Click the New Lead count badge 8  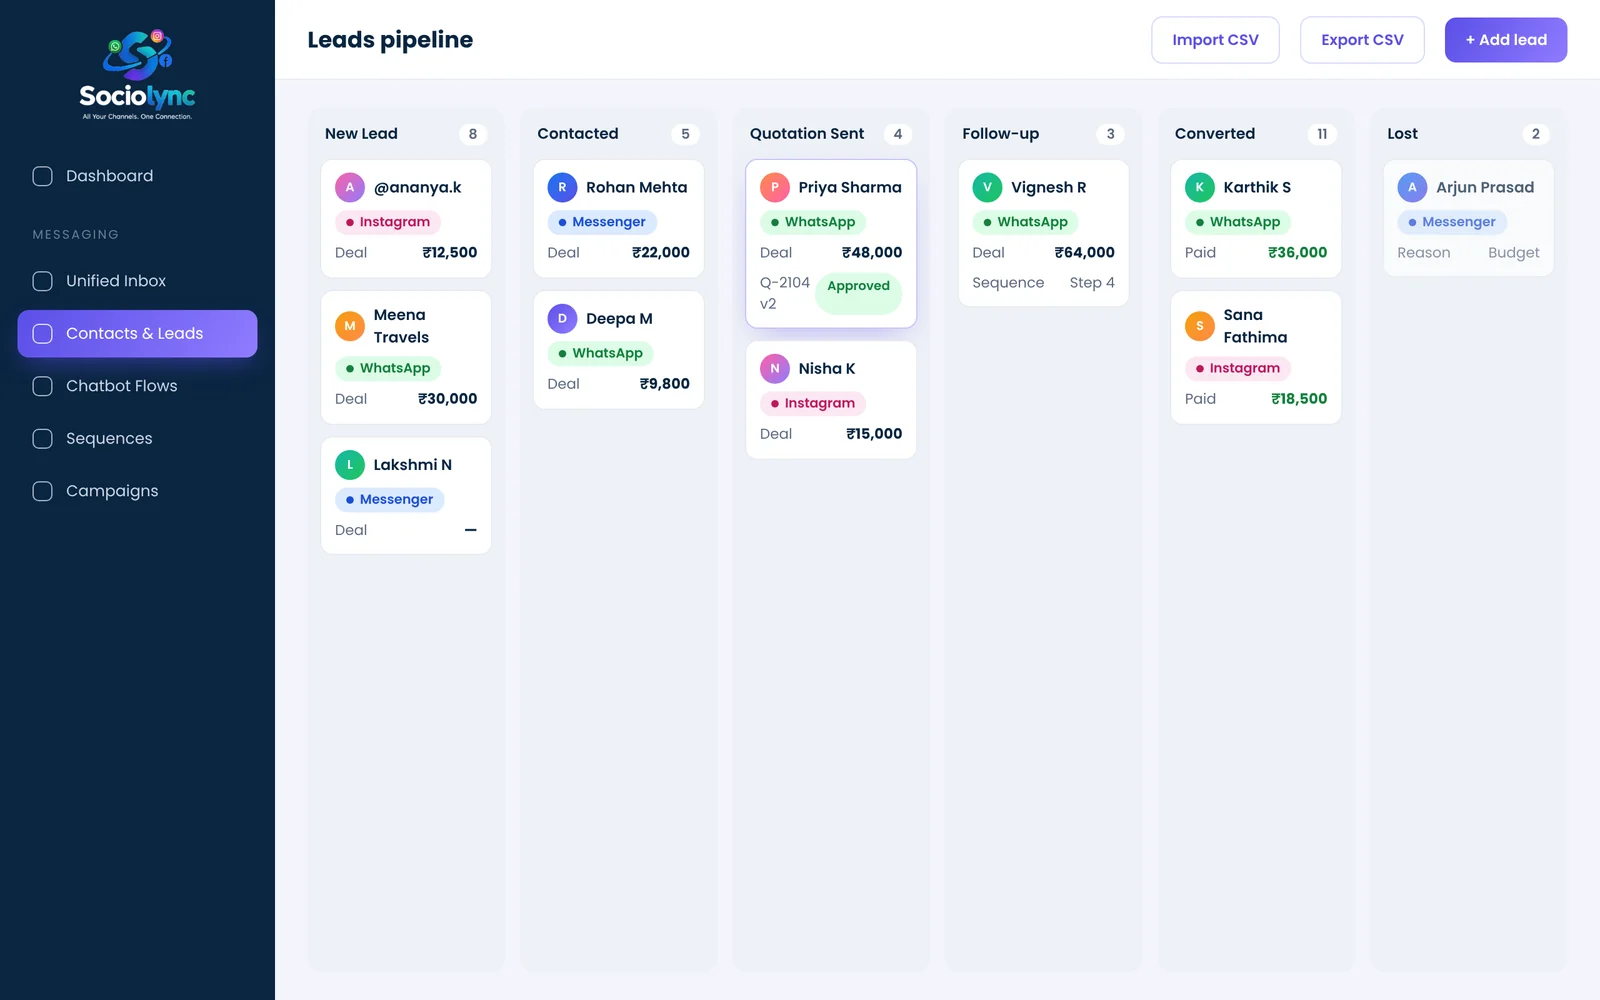(473, 134)
